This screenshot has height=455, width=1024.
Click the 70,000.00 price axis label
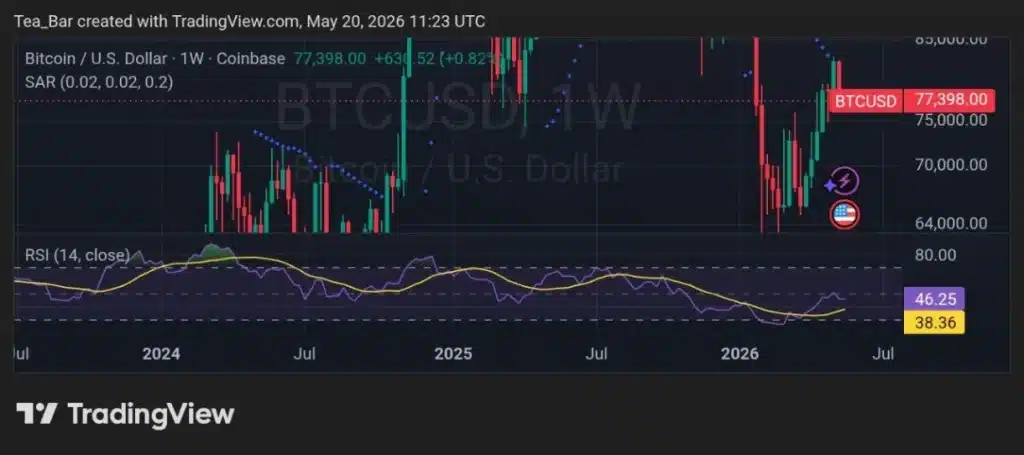(952, 165)
